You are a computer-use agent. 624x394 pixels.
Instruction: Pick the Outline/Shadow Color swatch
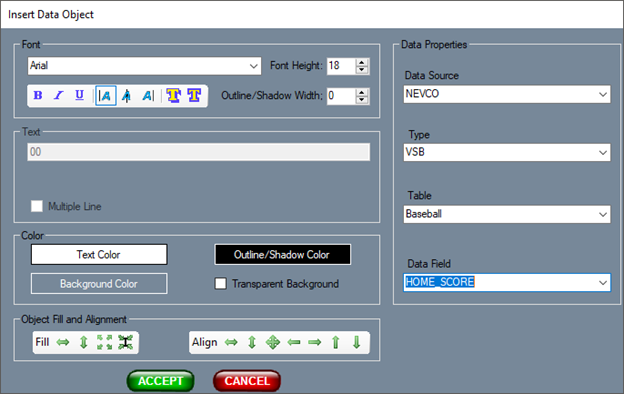pyautogui.click(x=283, y=255)
